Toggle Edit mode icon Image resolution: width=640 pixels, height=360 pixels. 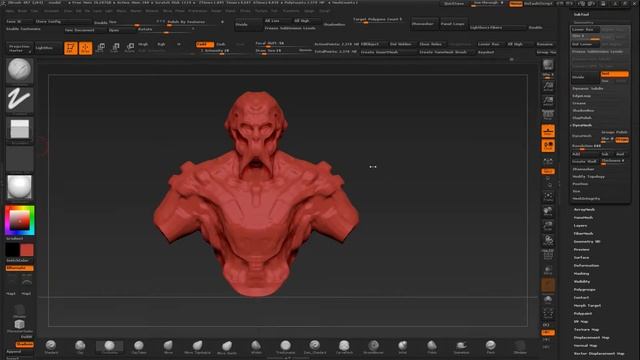click(x=71, y=48)
